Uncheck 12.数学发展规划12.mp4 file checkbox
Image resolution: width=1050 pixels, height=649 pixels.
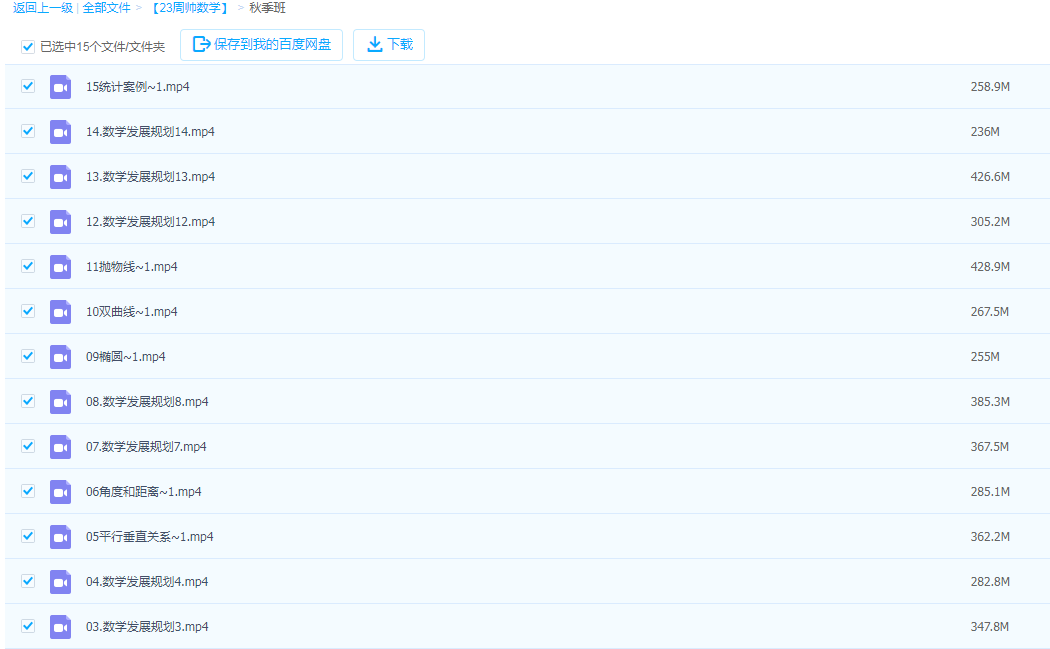(x=28, y=221)
